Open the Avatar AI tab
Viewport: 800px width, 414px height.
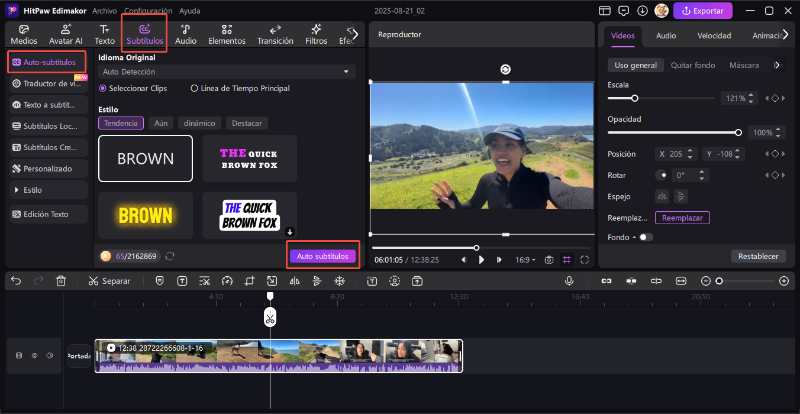pyautogui.click(x=65, y=35)
